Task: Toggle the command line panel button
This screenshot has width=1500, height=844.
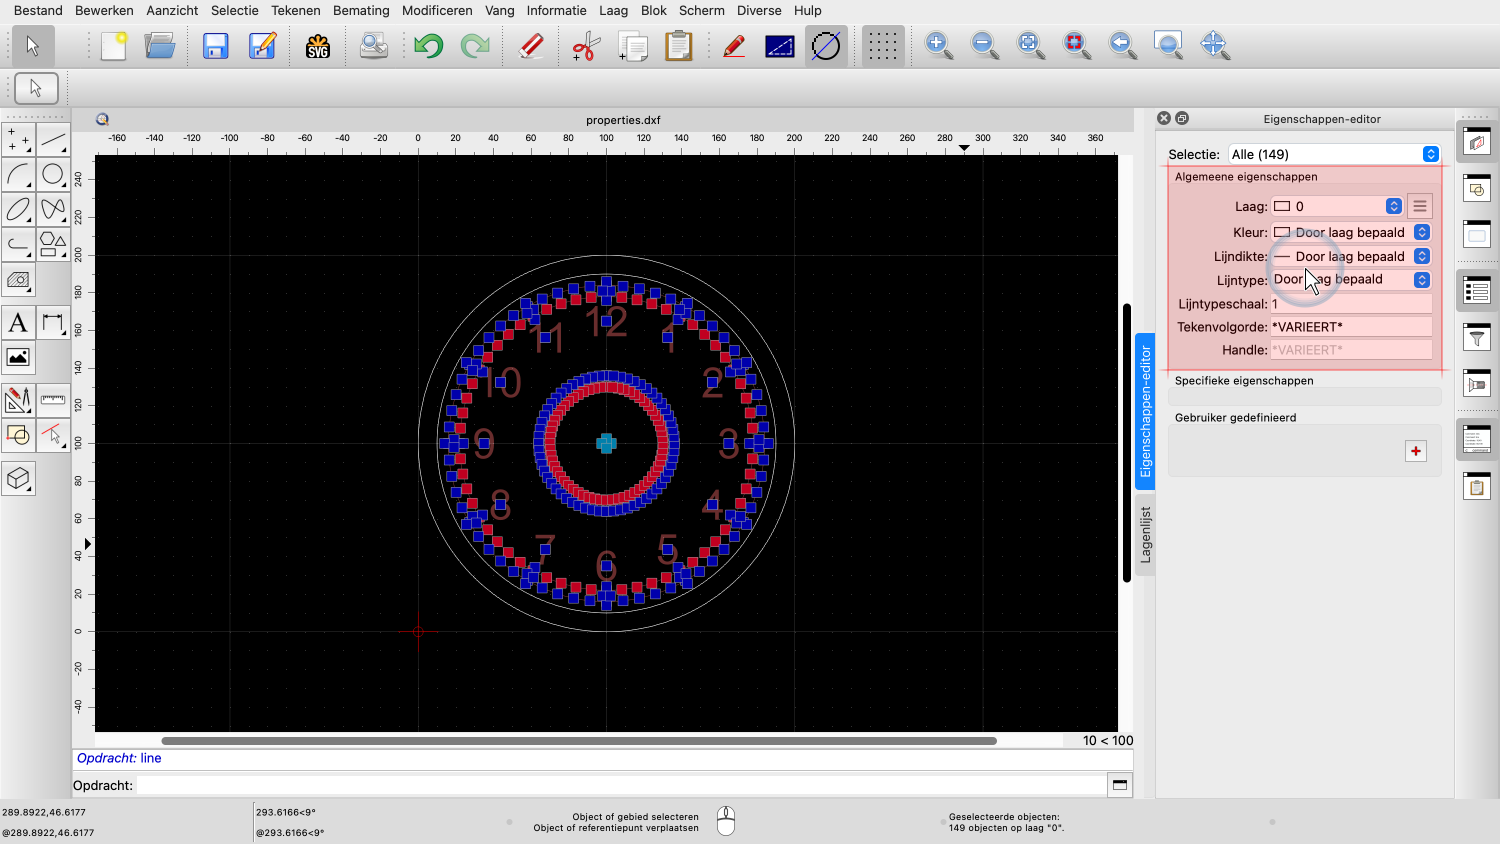Action: (1120, 785)
